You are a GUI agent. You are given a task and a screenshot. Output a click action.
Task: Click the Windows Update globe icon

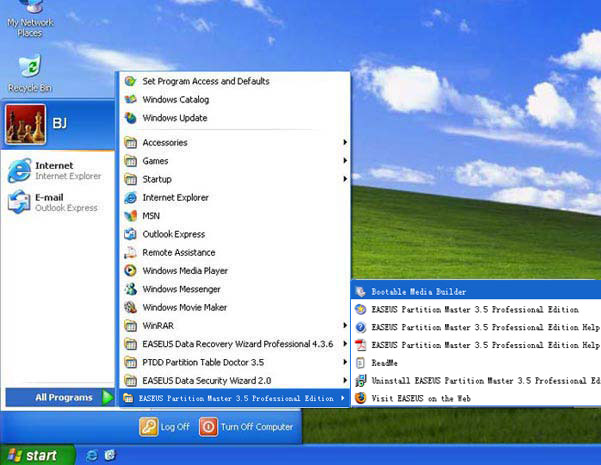130,118
